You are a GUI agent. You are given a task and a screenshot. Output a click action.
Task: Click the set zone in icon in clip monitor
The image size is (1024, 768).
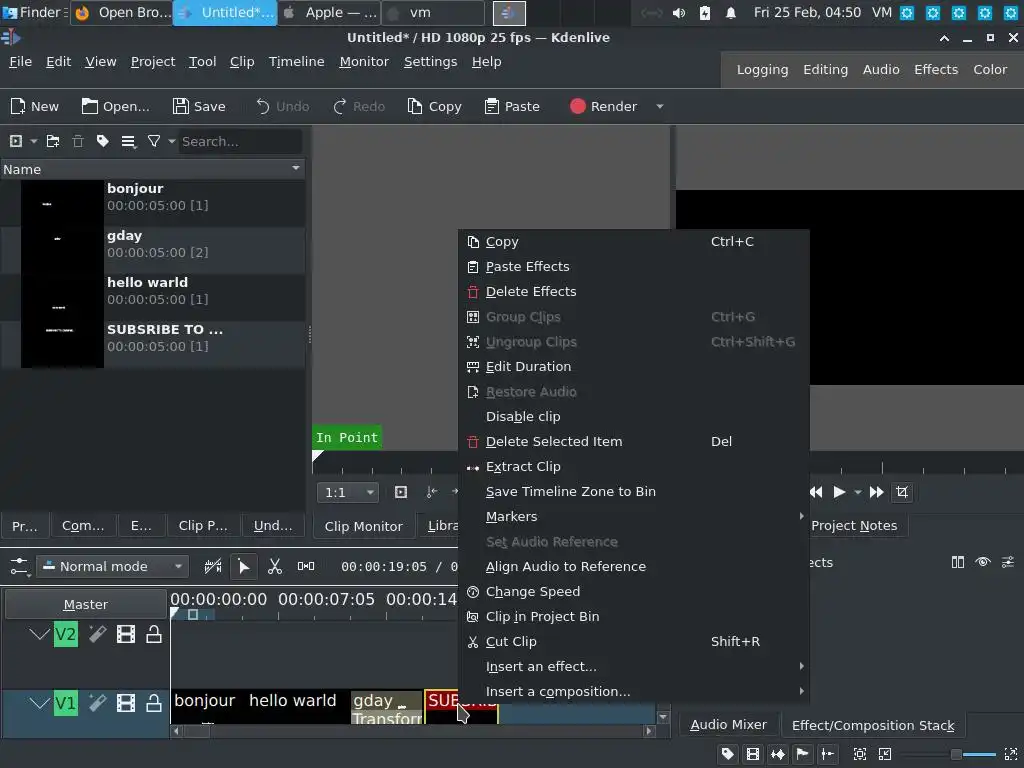[432, 492]
